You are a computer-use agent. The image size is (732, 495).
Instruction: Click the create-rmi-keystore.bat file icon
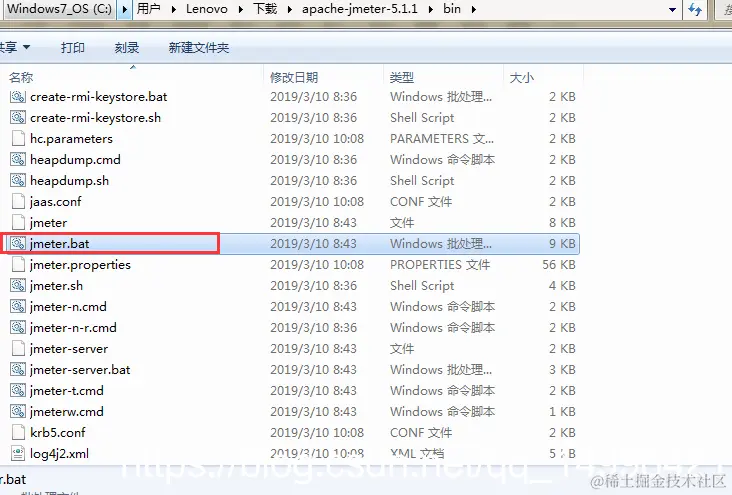[18, 97]
